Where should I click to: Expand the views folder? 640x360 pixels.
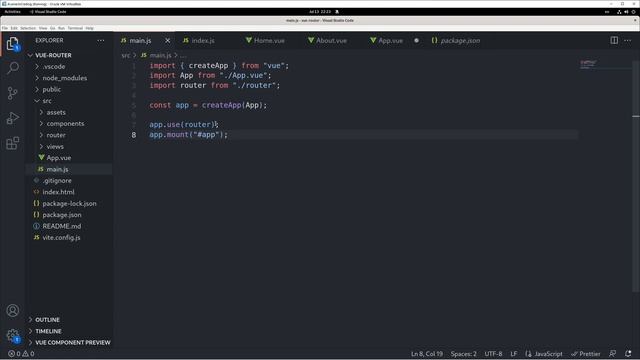55,147
